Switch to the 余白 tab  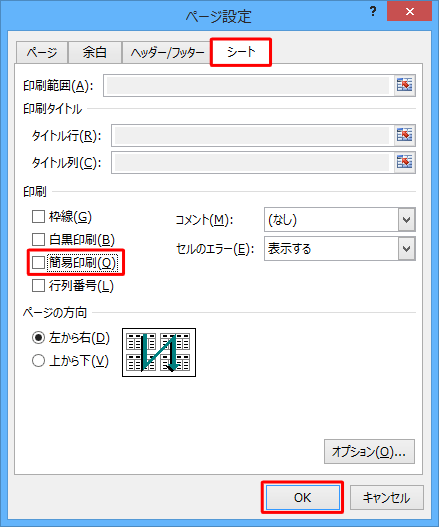point(95,52)
